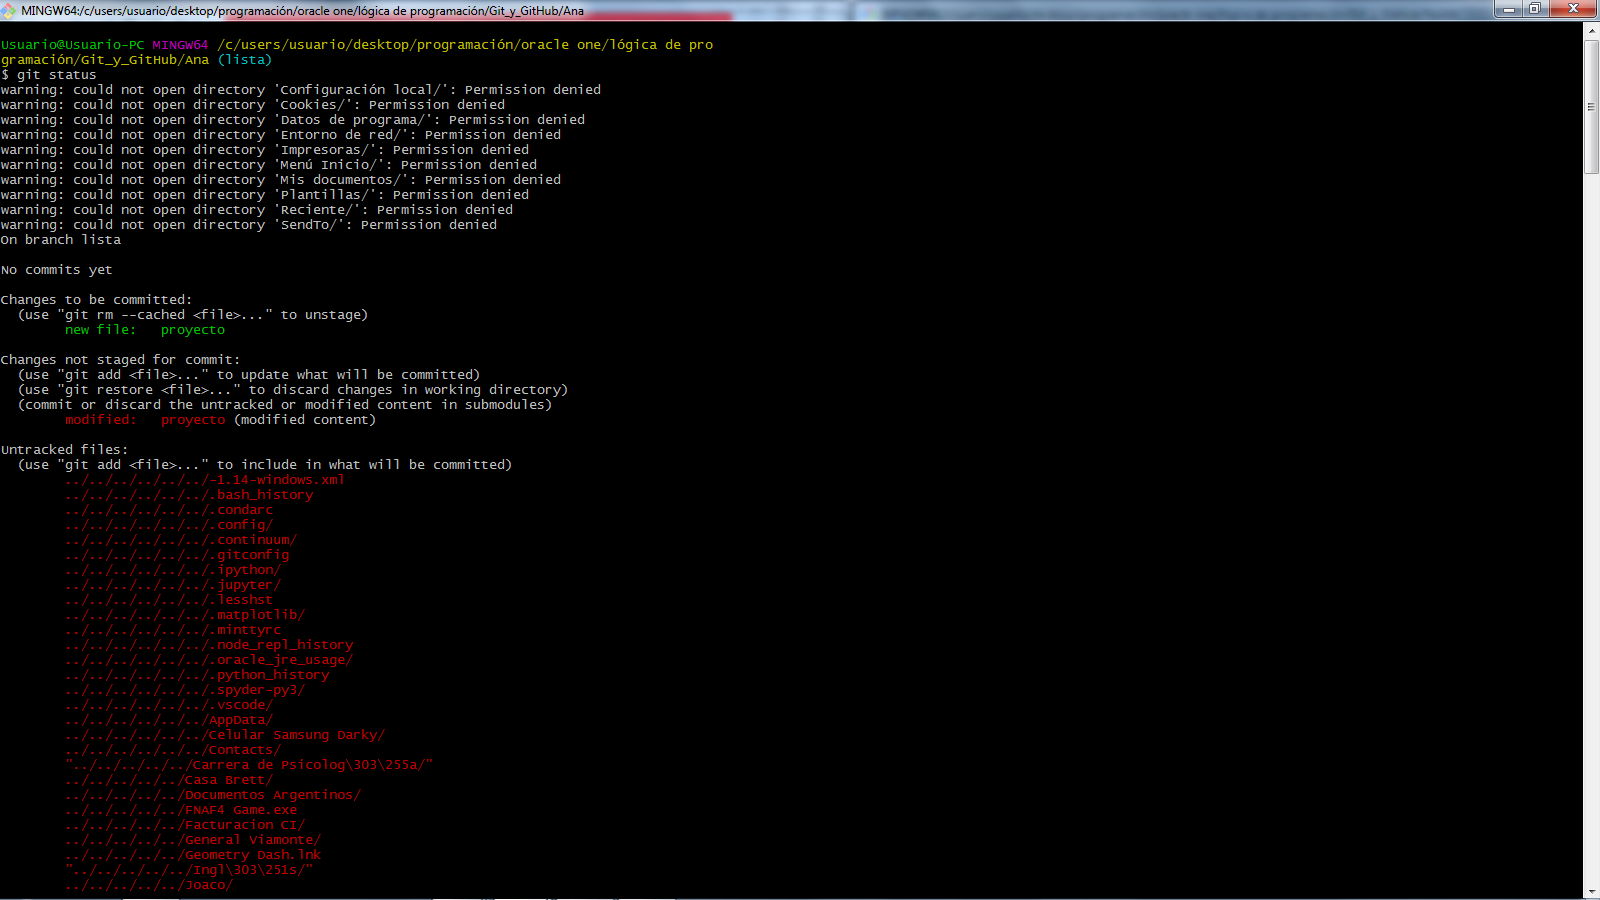Click the 'AppData/' untracked entry
Image resolution: width=1600 pixels, height=900 pixels.
pos(169,720)
